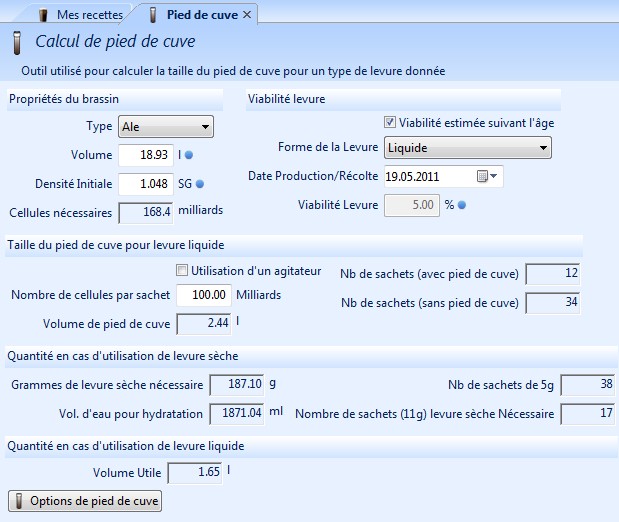Click the Options de pied de cuve button
The height and width of the screenshot is (522, 619).
pyautogui.click(x=85, y=500)
